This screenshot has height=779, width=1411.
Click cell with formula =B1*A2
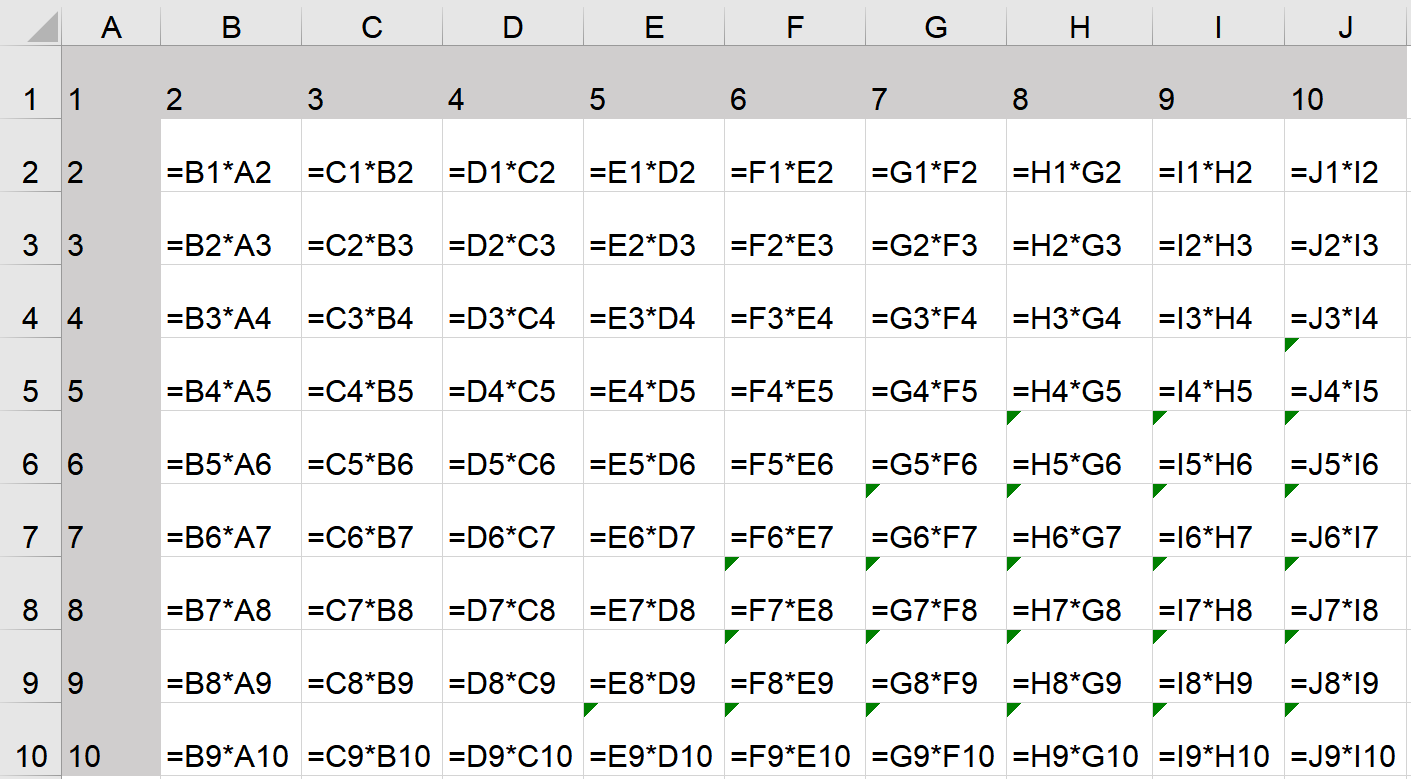tap(231, 155)
